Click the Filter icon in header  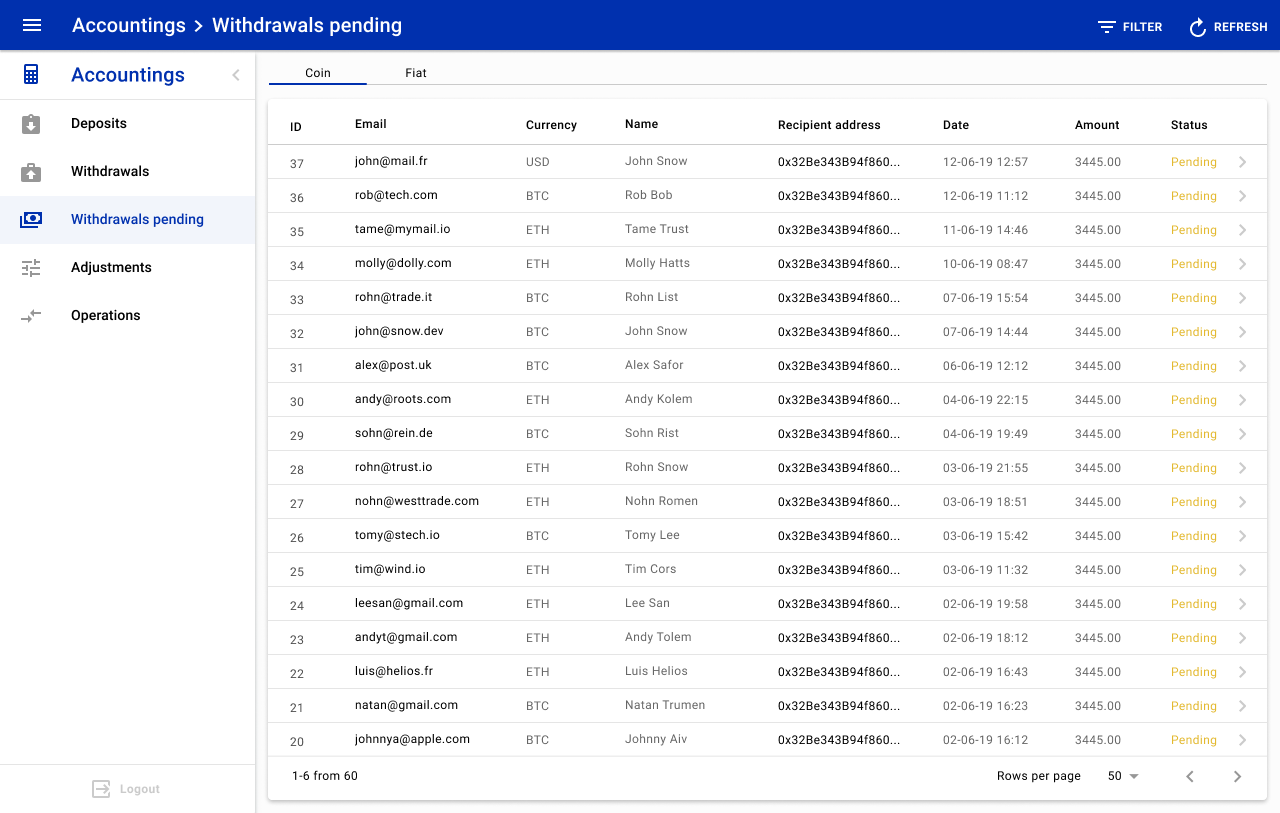pyautogui.click(x=1107, y=27)
